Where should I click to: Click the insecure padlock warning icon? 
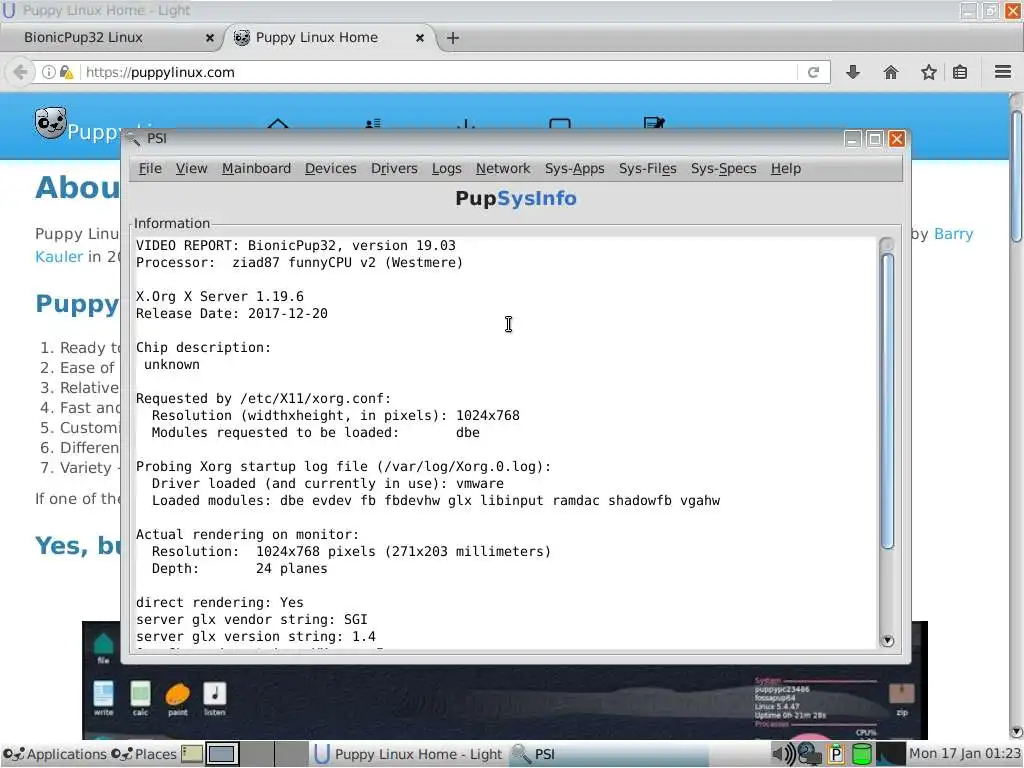[x=67, y=72]
